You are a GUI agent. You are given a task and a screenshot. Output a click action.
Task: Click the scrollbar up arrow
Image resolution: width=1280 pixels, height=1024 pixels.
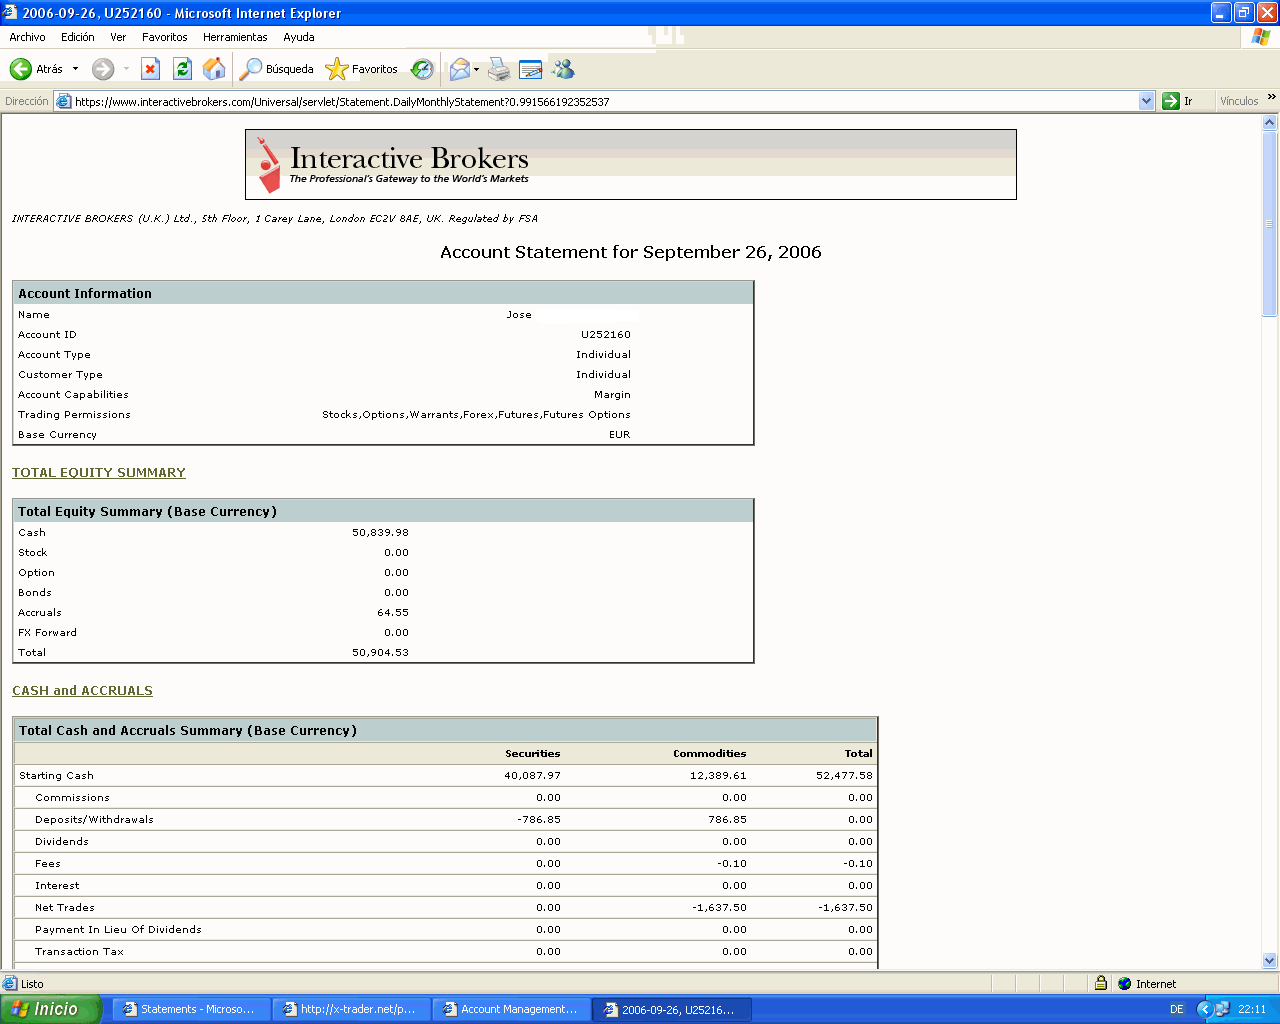tap(1270, 122)
